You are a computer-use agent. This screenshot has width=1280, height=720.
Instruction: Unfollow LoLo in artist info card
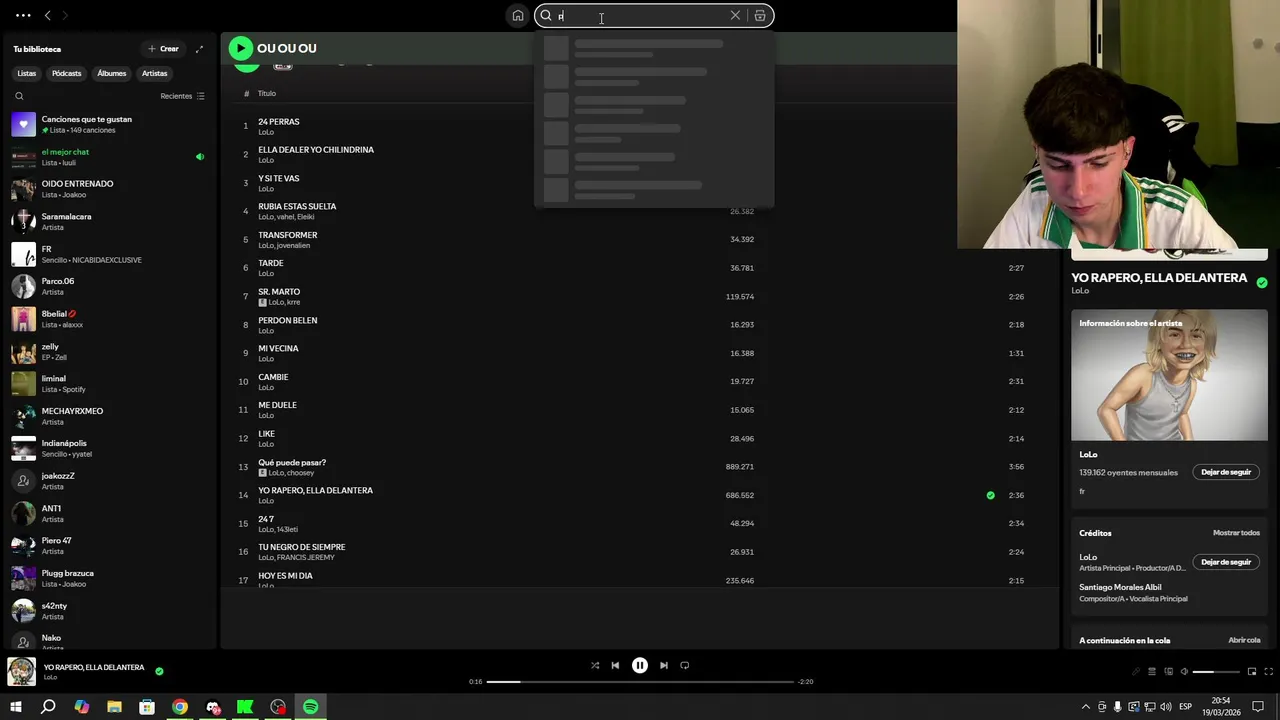pyautogui.click(x=1226, y=472)
